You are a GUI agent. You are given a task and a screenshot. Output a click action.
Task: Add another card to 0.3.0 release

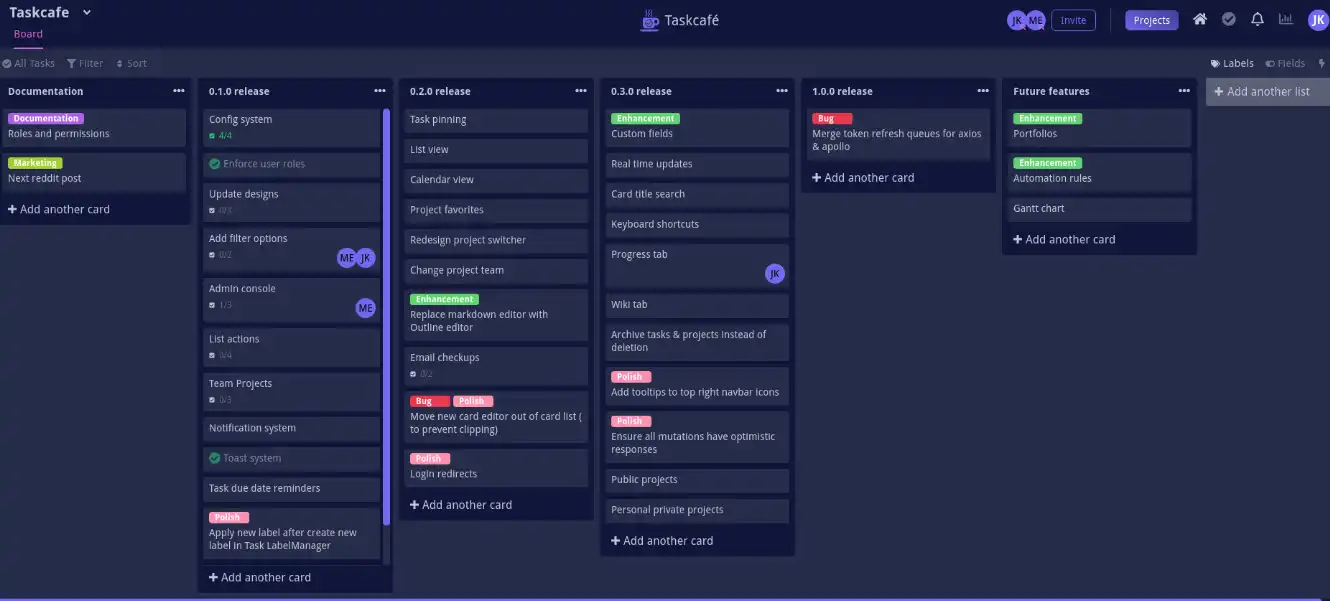pos(662,541)
